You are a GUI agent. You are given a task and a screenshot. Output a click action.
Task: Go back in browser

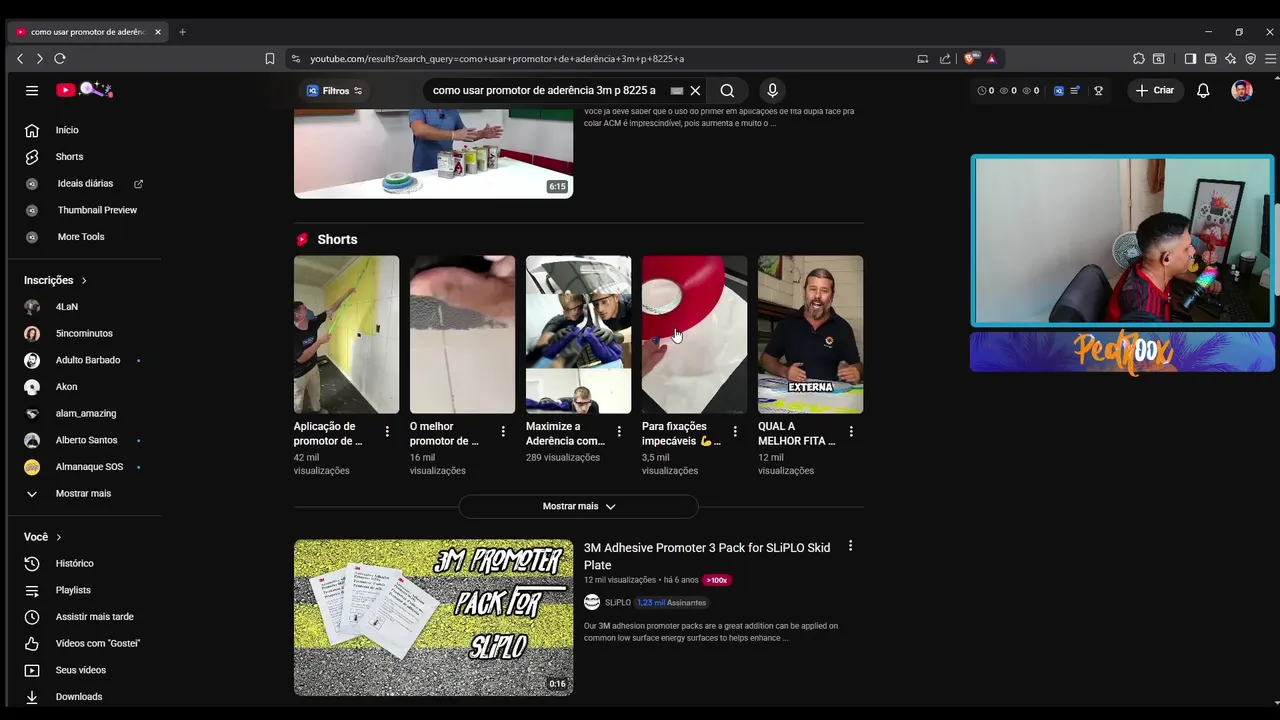tap(20, 59)
